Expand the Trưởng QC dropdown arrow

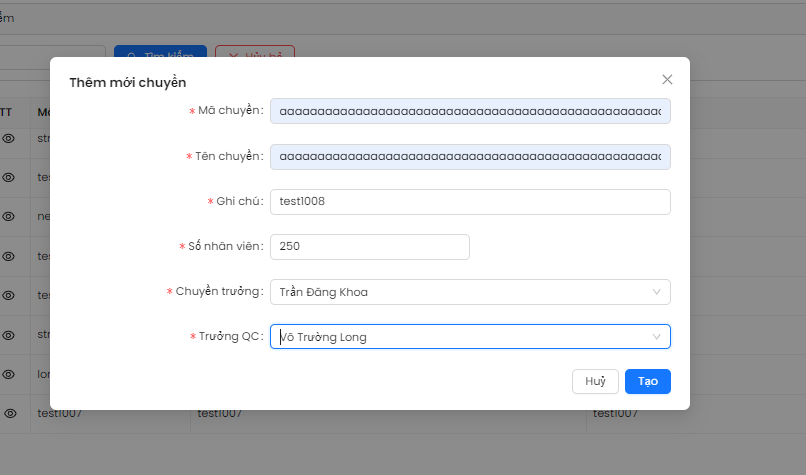[657, 337]
